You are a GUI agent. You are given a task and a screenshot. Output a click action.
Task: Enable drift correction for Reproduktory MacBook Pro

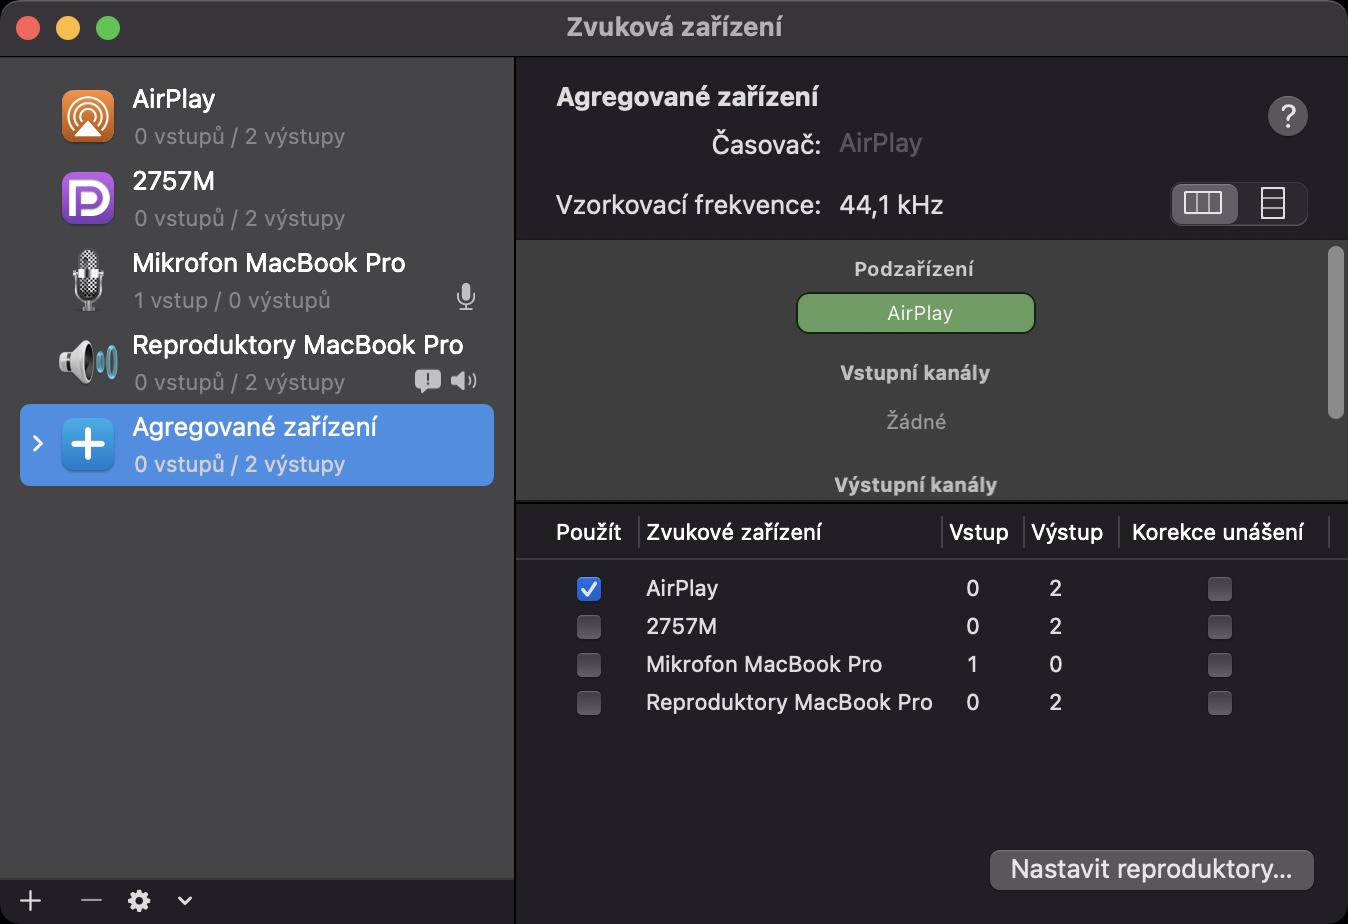click(1219, 703)
